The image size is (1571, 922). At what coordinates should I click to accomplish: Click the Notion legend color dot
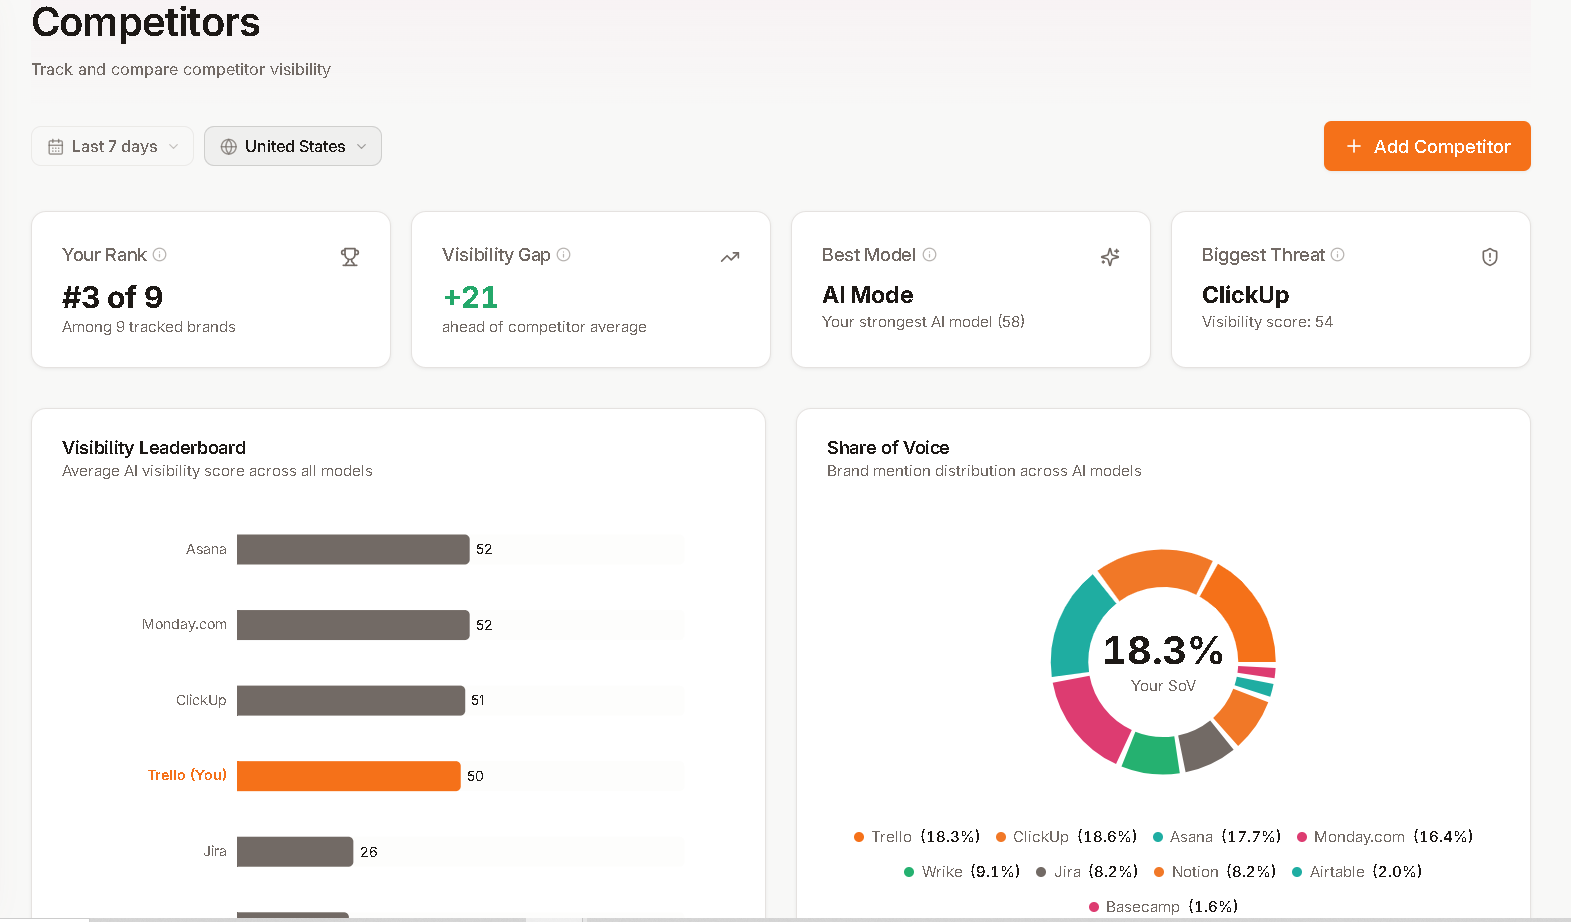tap(1159, 872)
